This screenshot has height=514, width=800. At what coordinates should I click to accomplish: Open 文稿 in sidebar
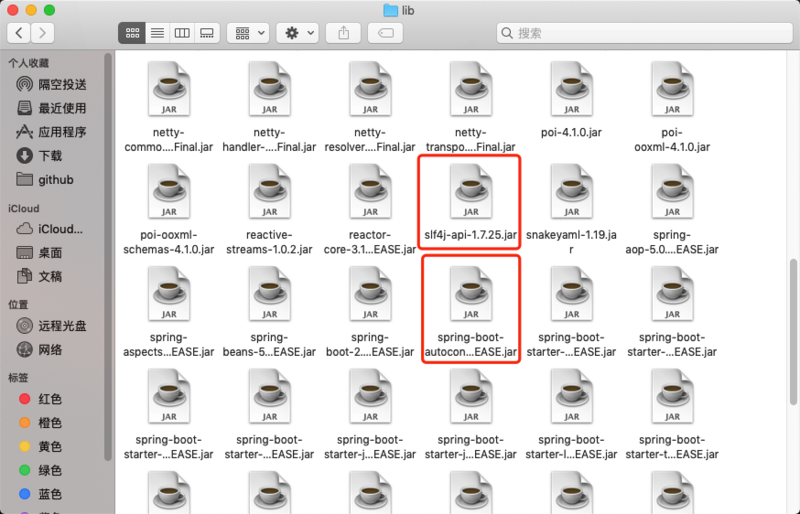(x=39, y=277)
